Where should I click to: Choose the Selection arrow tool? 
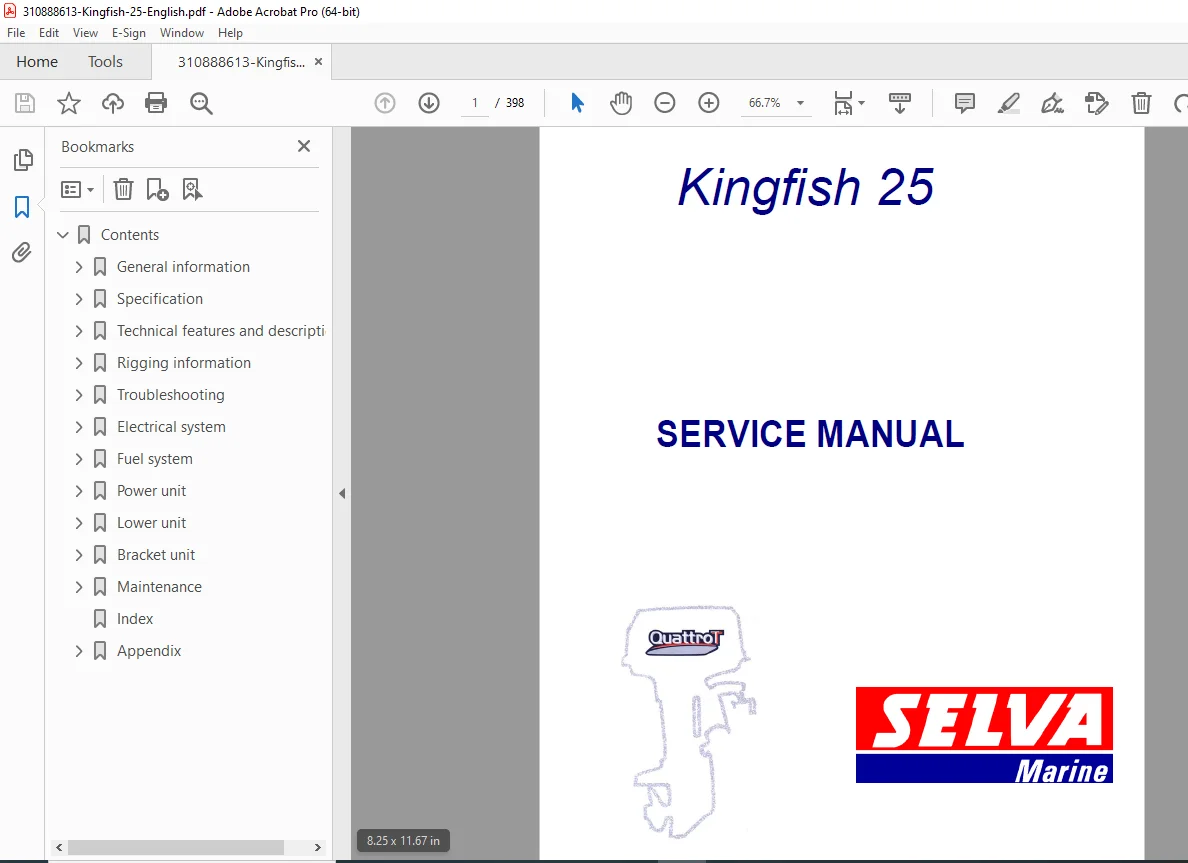577,103
